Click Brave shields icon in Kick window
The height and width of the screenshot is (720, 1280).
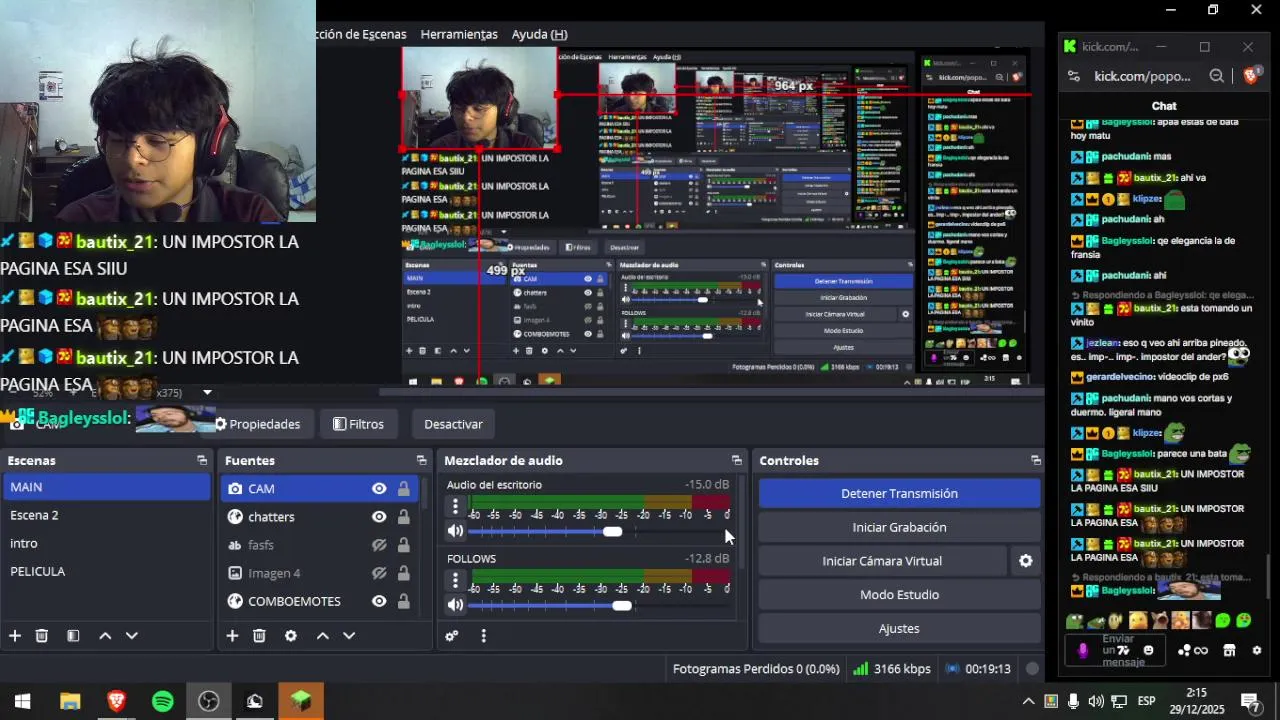[1250, 76]
